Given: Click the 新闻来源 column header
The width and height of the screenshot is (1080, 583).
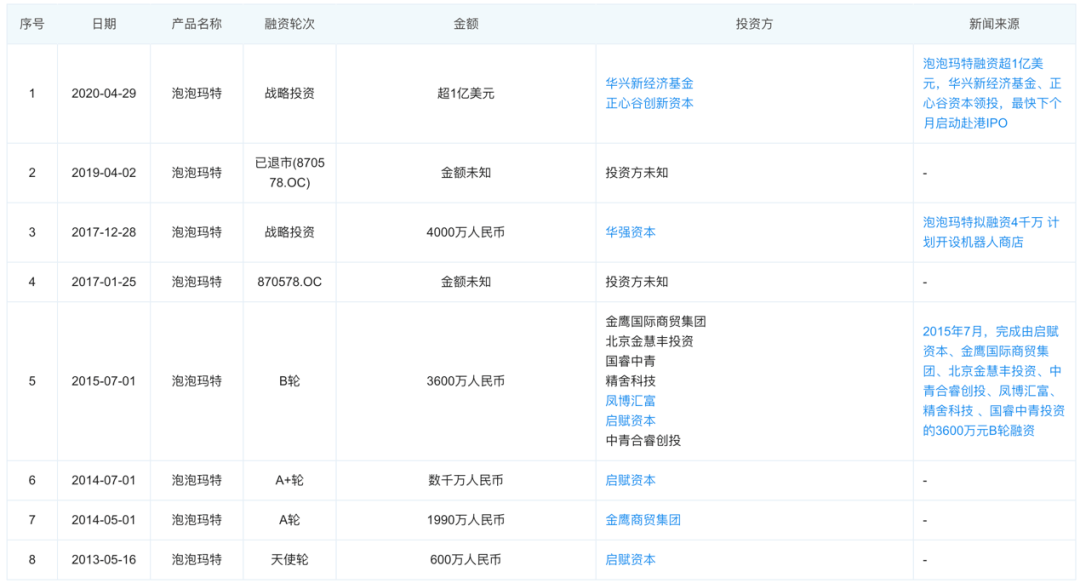Looking at the screenshot, I should (x=994, y=23).
